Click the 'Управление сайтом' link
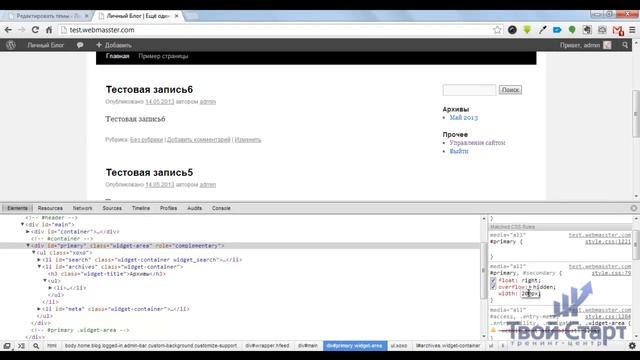 [x=478, y=143]
